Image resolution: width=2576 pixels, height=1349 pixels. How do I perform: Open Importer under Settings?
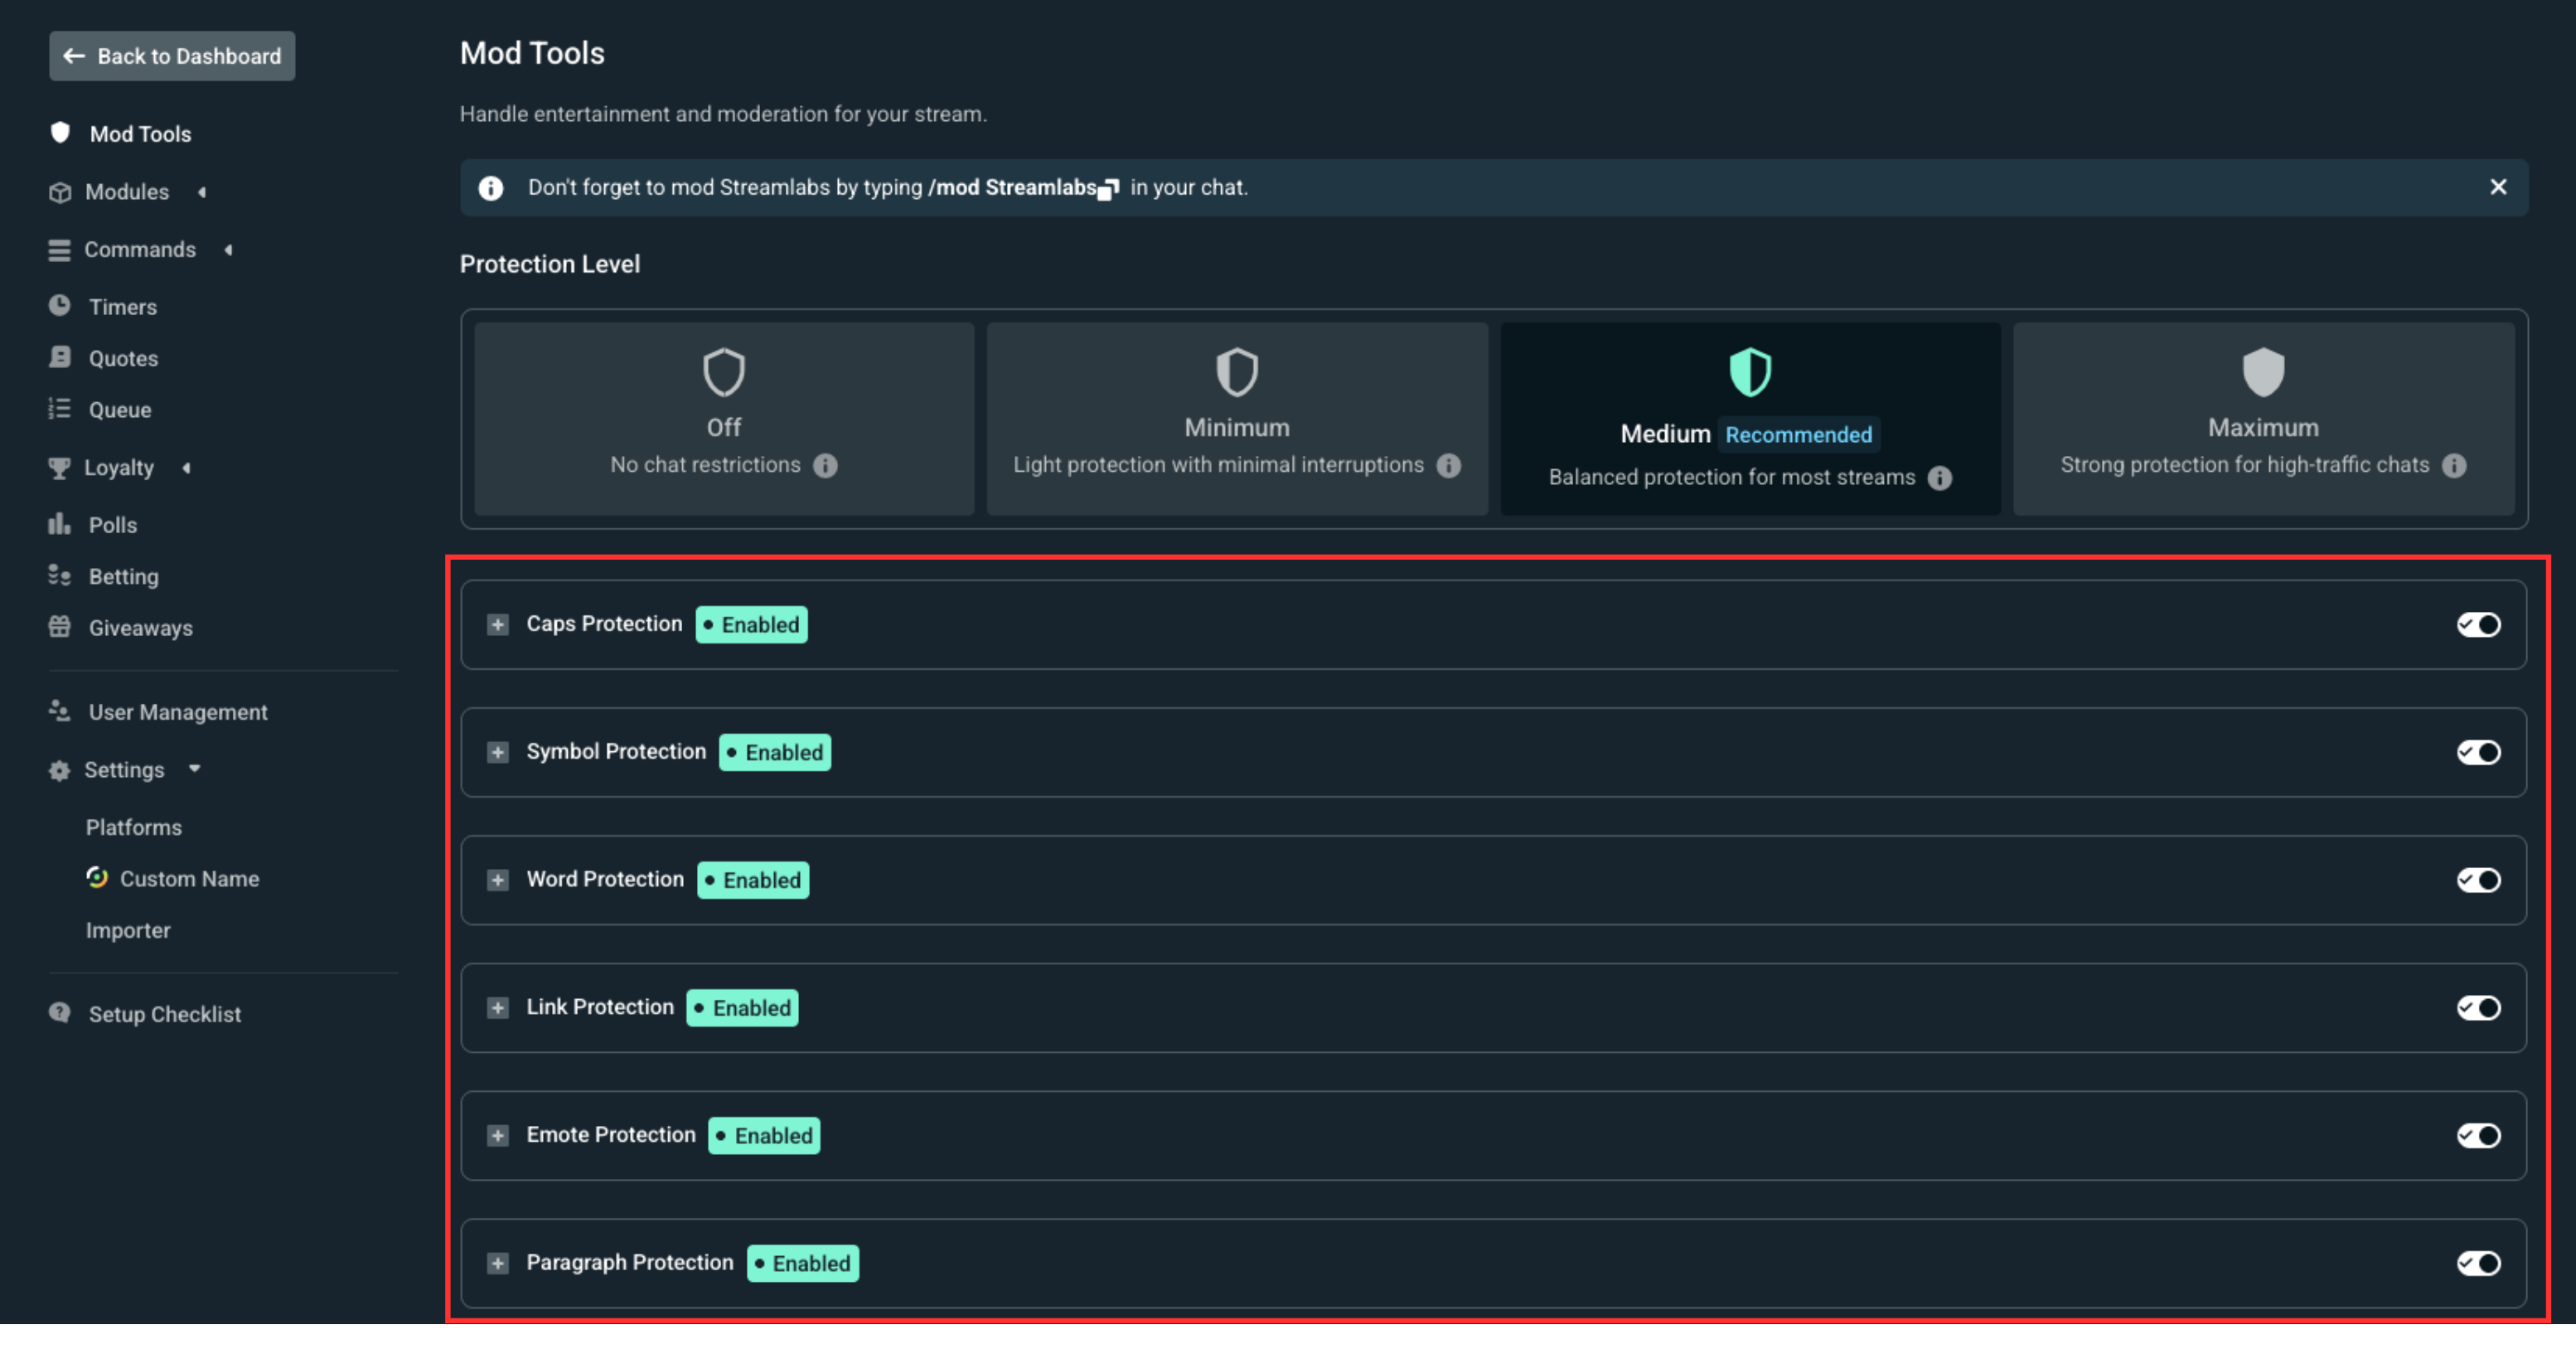point(128,930)
